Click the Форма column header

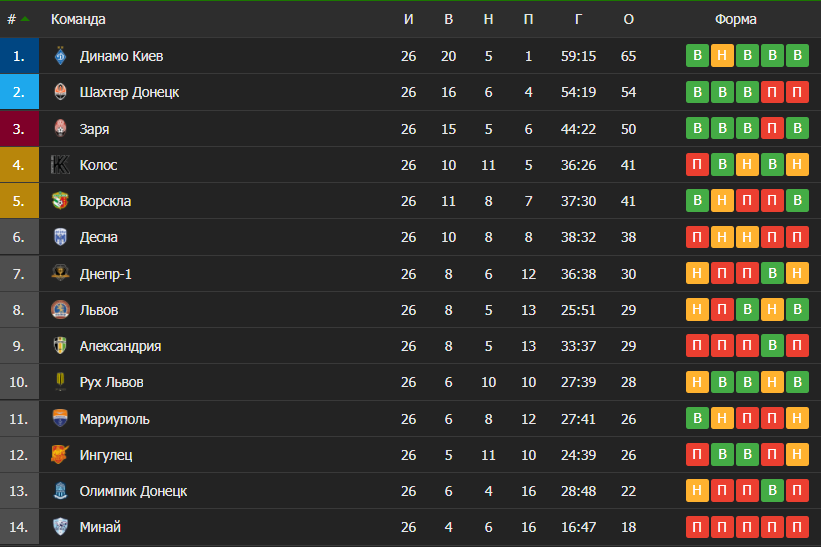pos(735,19)
